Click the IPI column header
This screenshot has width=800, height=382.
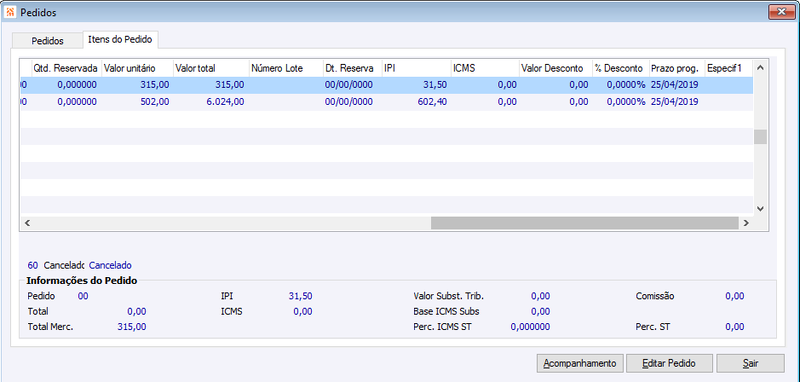click(416, 68)
